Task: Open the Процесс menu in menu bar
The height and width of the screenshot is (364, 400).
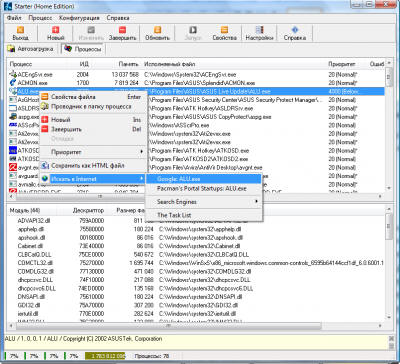Action: [40, 18]
